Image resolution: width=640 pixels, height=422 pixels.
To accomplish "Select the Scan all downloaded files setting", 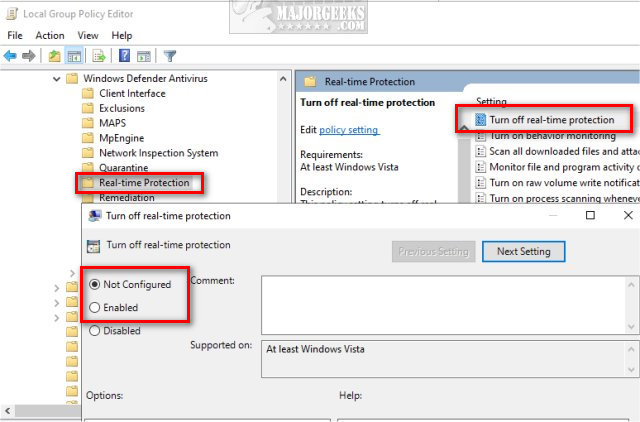I will [x=564, y=151].
